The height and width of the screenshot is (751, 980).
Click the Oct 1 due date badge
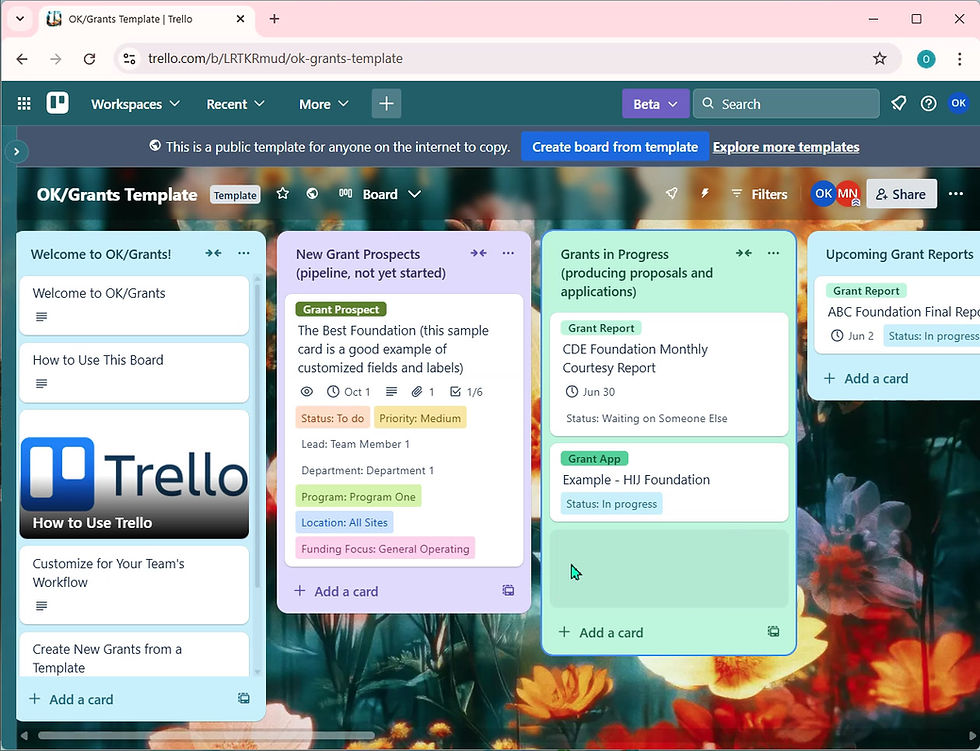tap(349, 392)
